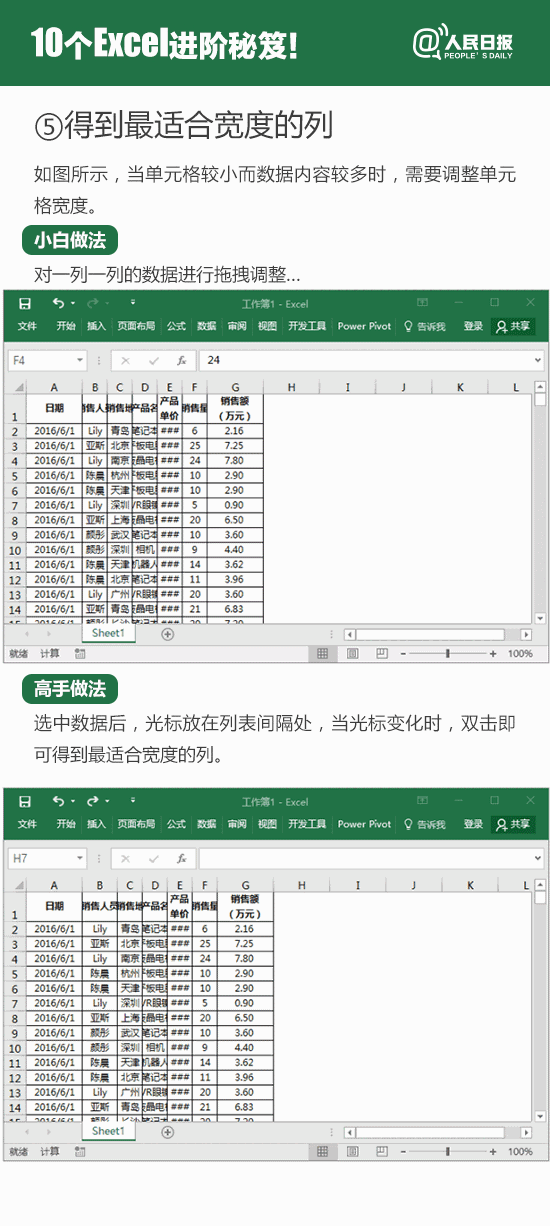Open 数据 tab in the upper Excel window
This screenshot has width=550, height=1226.
tap(206, 326)
